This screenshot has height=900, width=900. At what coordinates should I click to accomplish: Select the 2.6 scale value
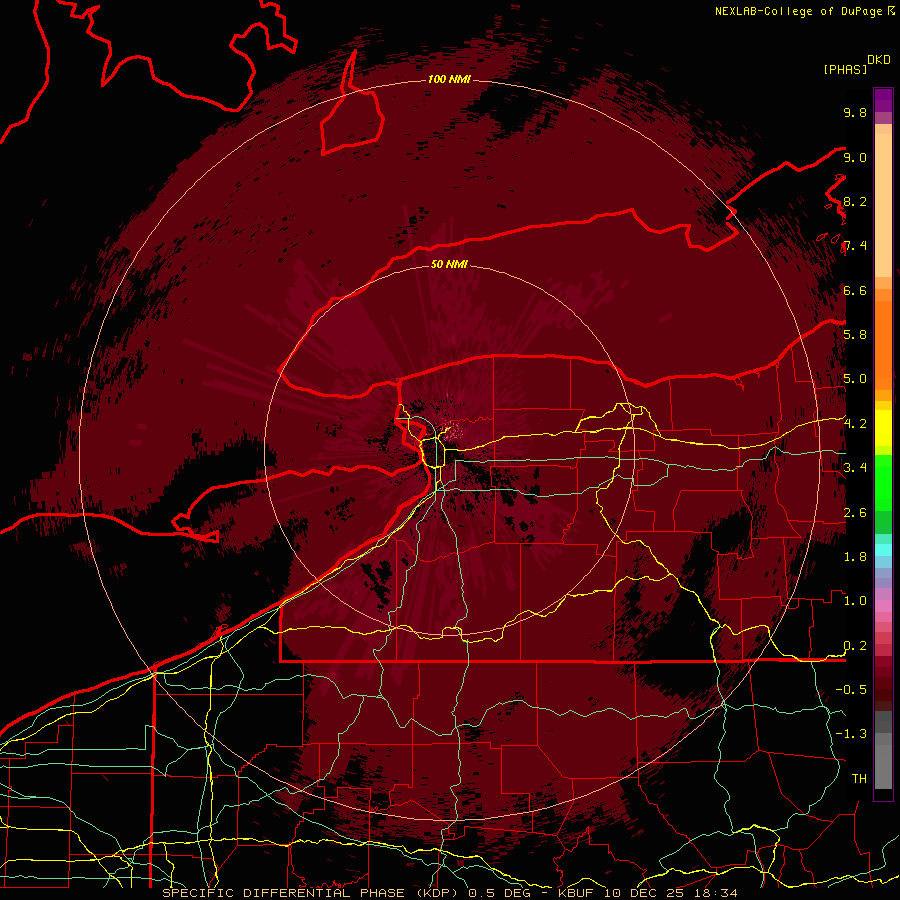point(855,512)
